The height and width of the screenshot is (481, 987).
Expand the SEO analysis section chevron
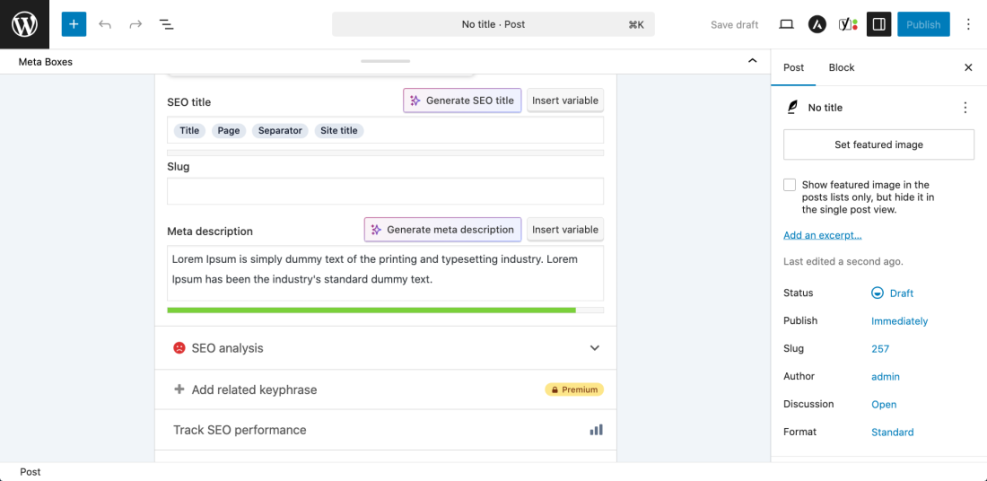click(594, 348)
